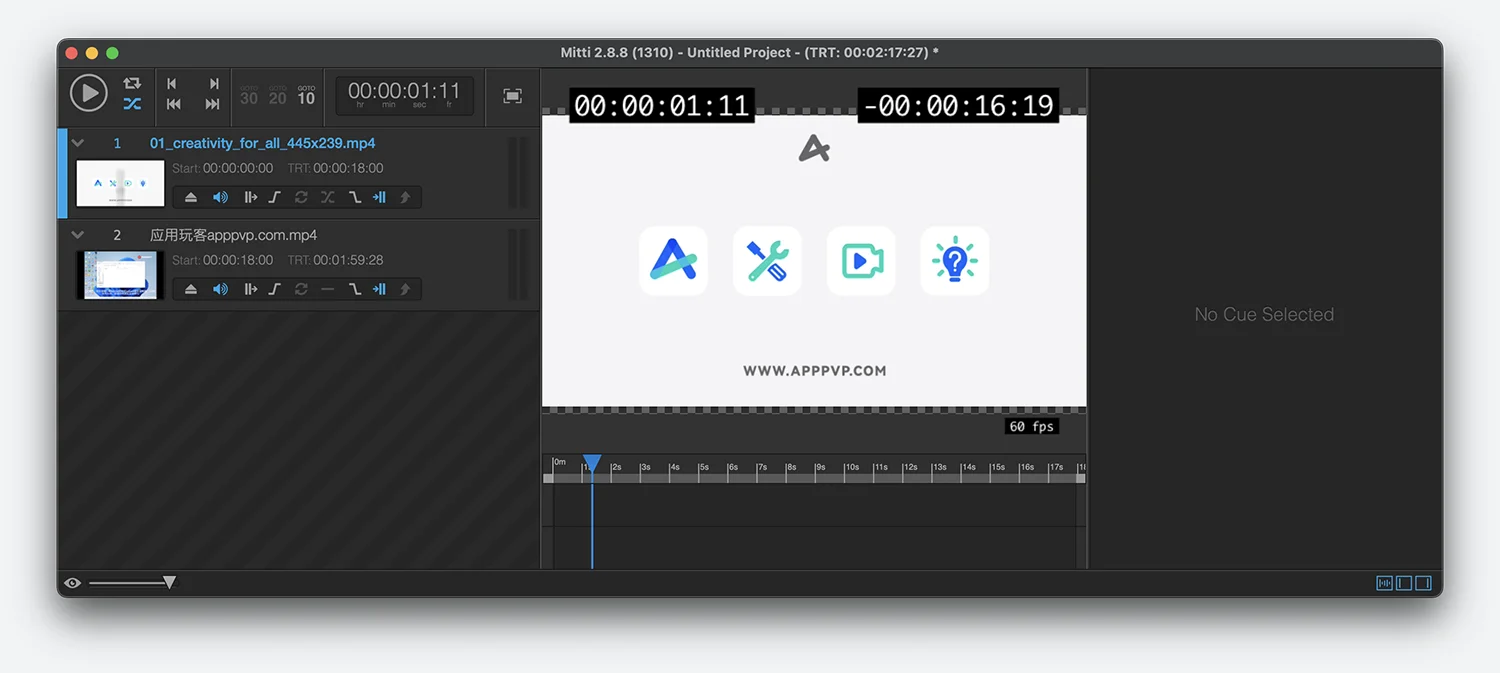
Task: Click the blue timeline playhead marker
Action: pyautogui.click(x=592, y=463)
